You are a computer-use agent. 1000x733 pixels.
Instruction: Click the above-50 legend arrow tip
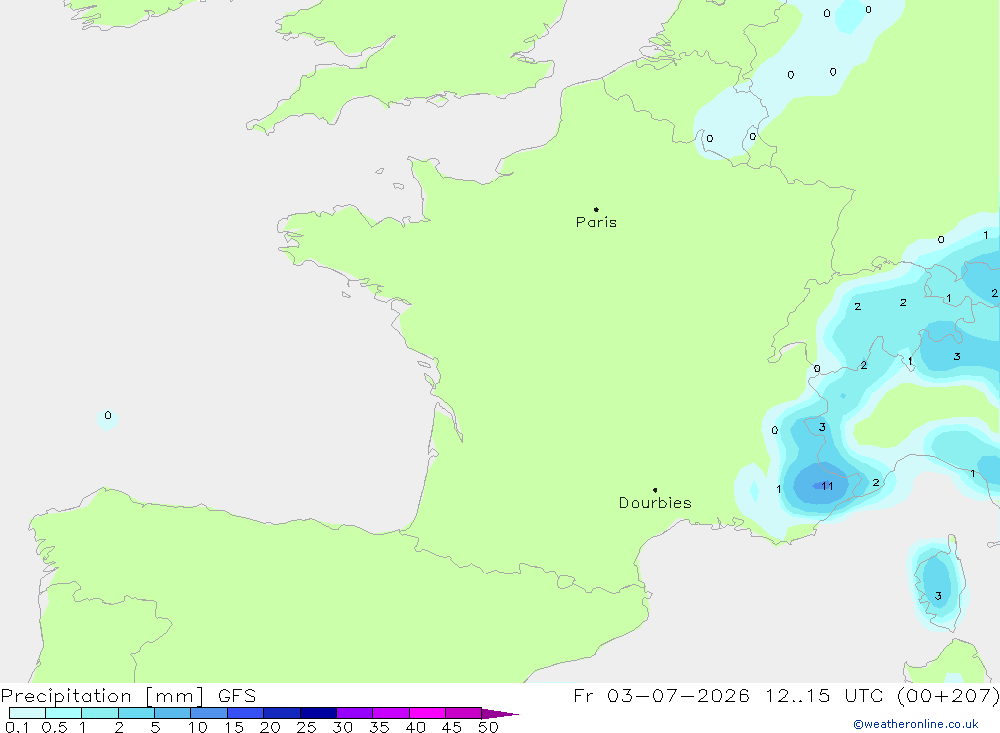point(501,714)
